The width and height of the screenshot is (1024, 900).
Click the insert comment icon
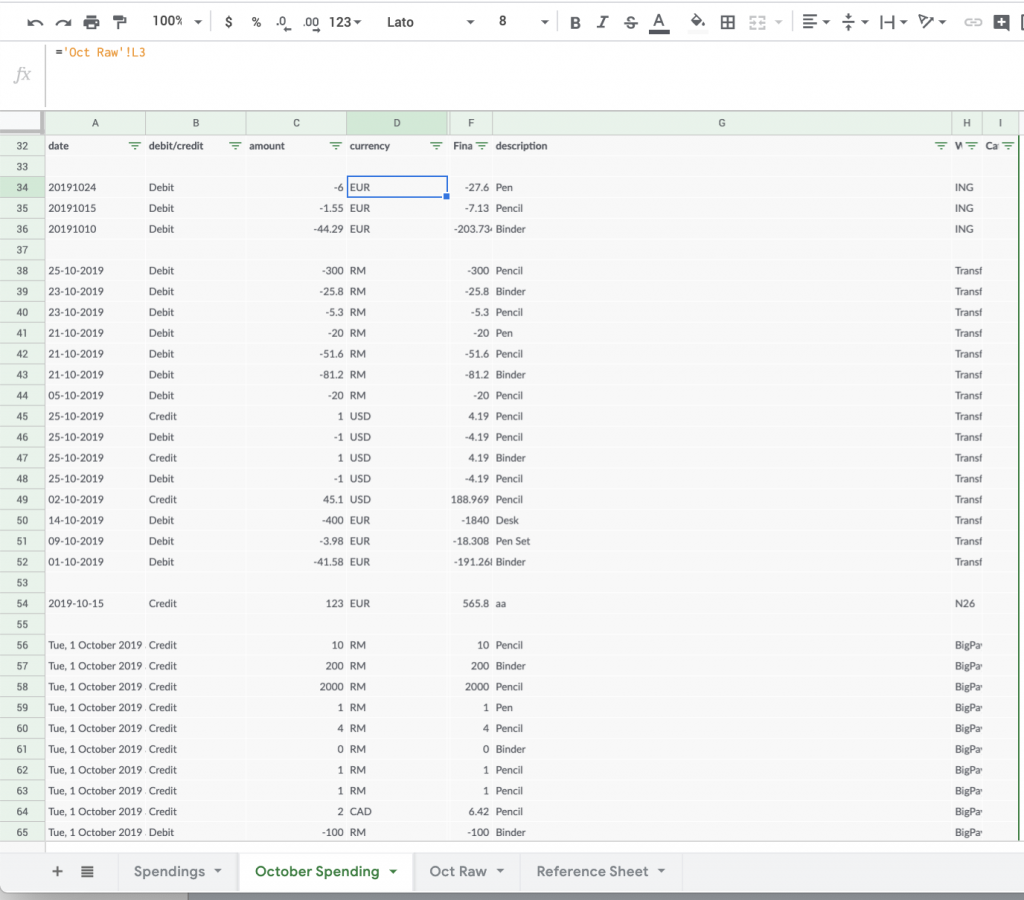point(1001,22)
